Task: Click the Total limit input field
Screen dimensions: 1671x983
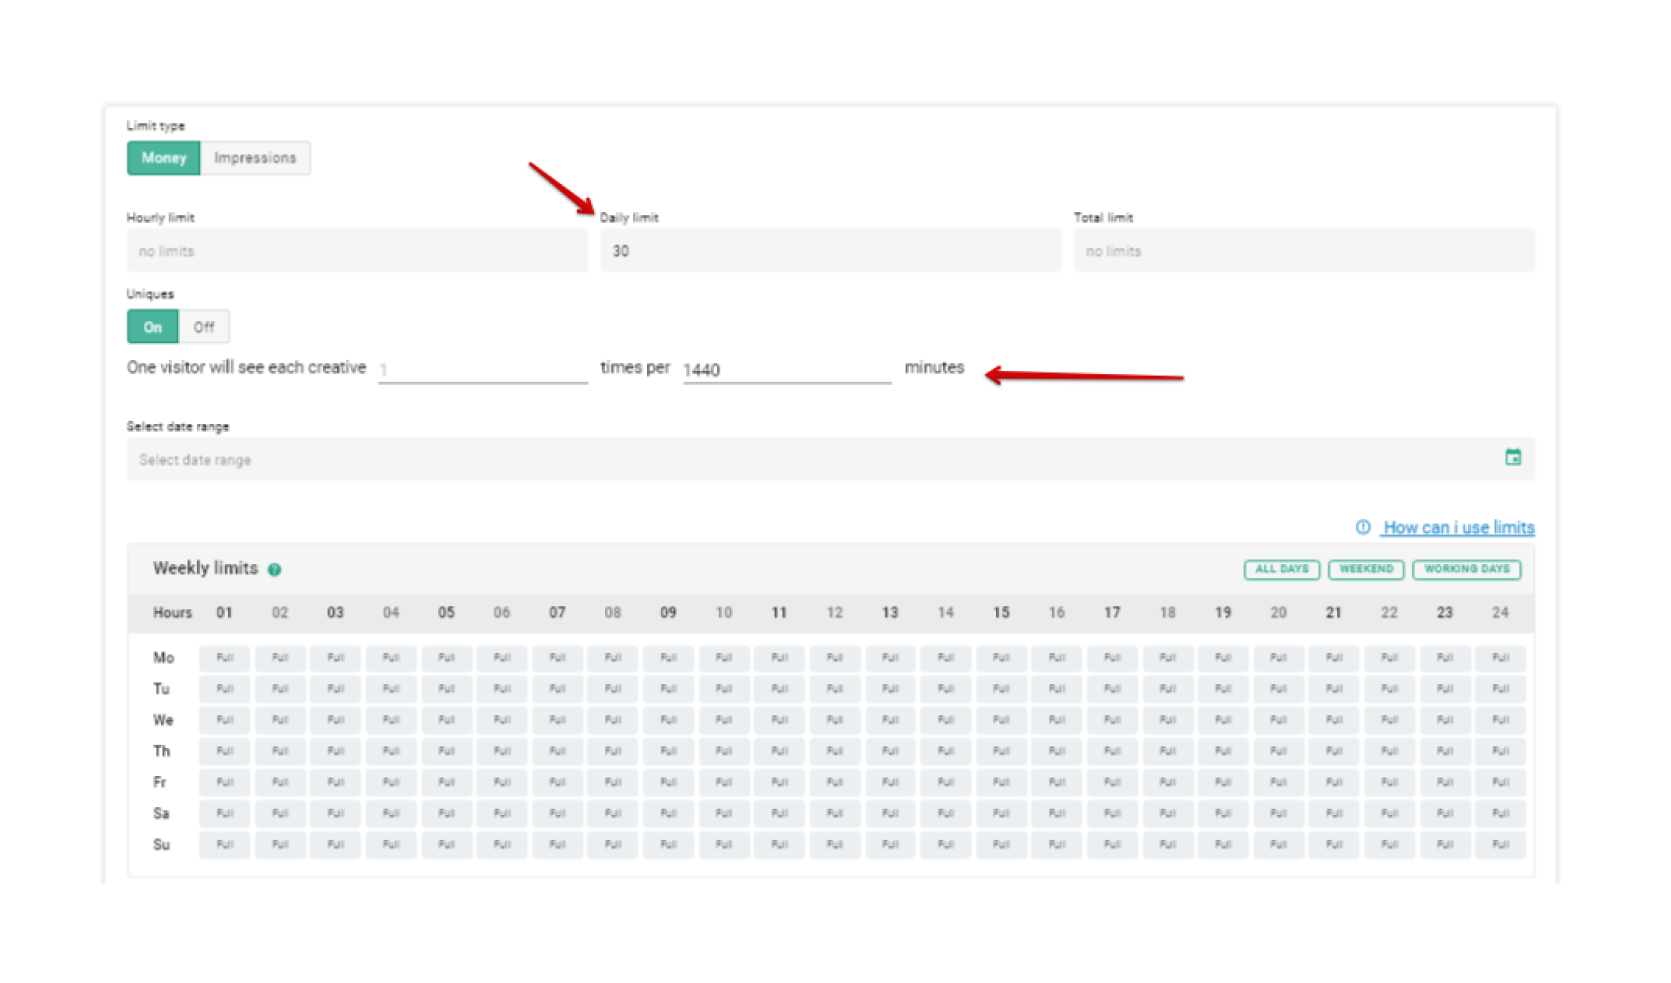Action: coord(1303,250)
